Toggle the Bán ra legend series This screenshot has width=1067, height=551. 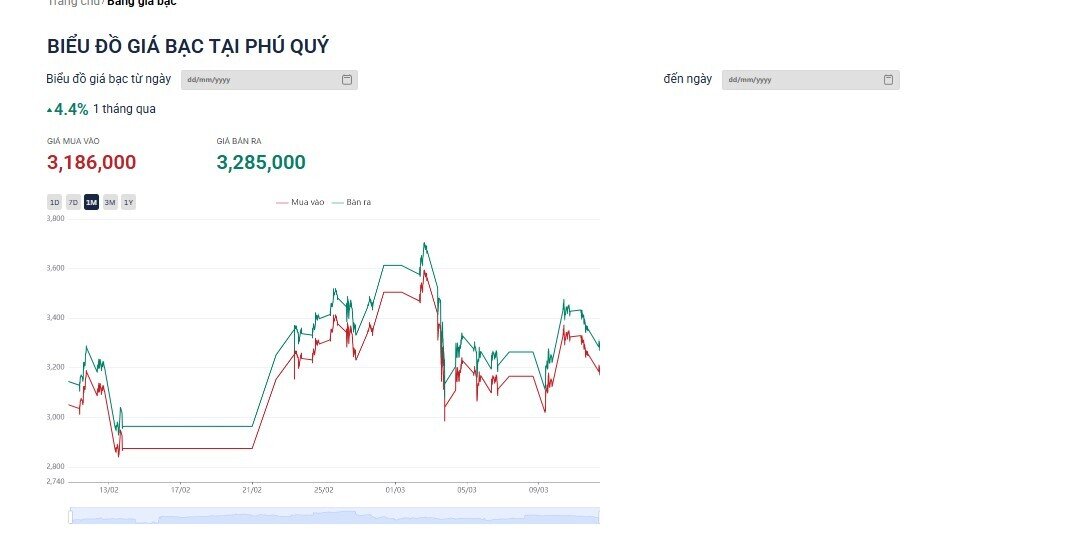point(352,203)
